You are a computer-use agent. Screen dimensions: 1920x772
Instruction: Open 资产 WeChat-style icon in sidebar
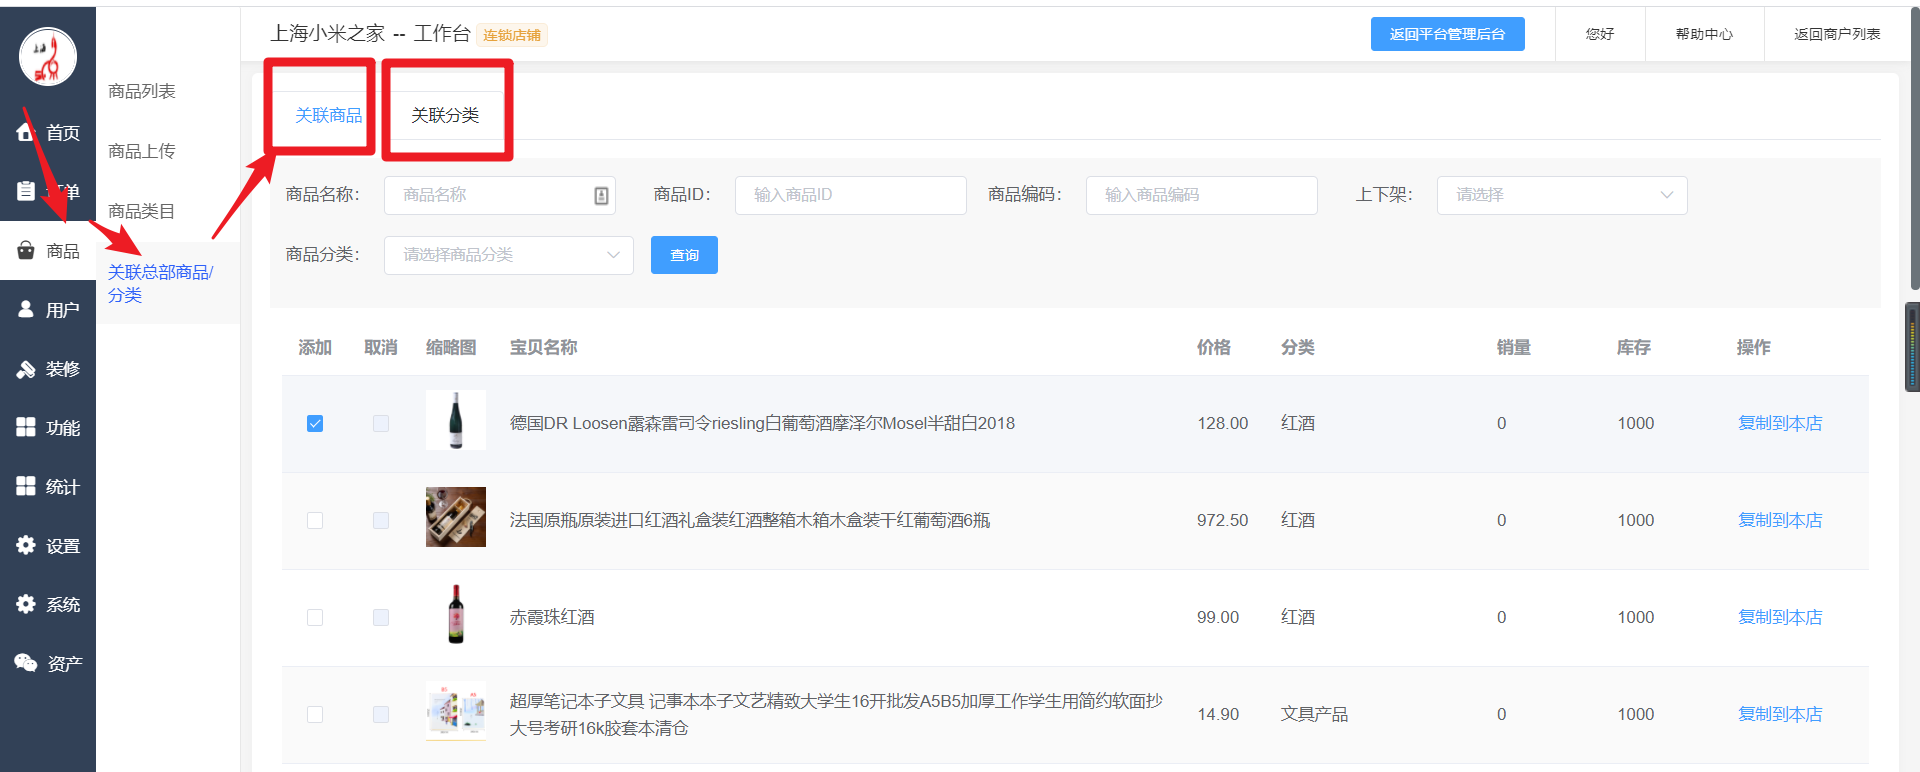click(26, 662)
